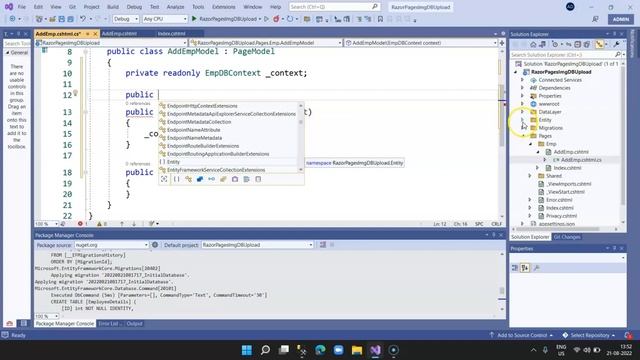Click Select Repository in status bar
Viewport: 640px width, 360px height.
click(589, 335)
